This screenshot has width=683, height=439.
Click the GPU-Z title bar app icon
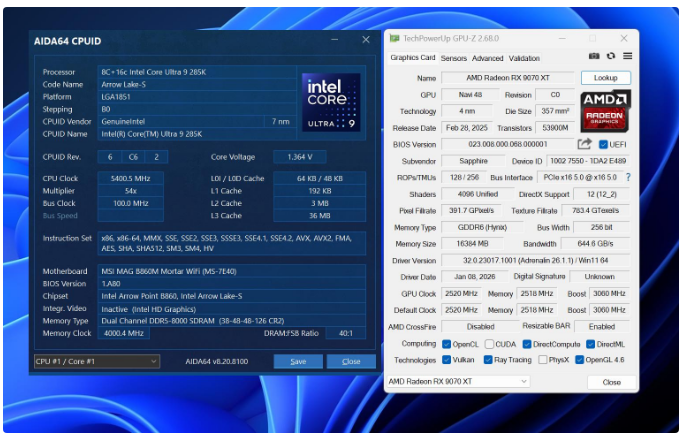pyautogui.click(x=394, y=38)
